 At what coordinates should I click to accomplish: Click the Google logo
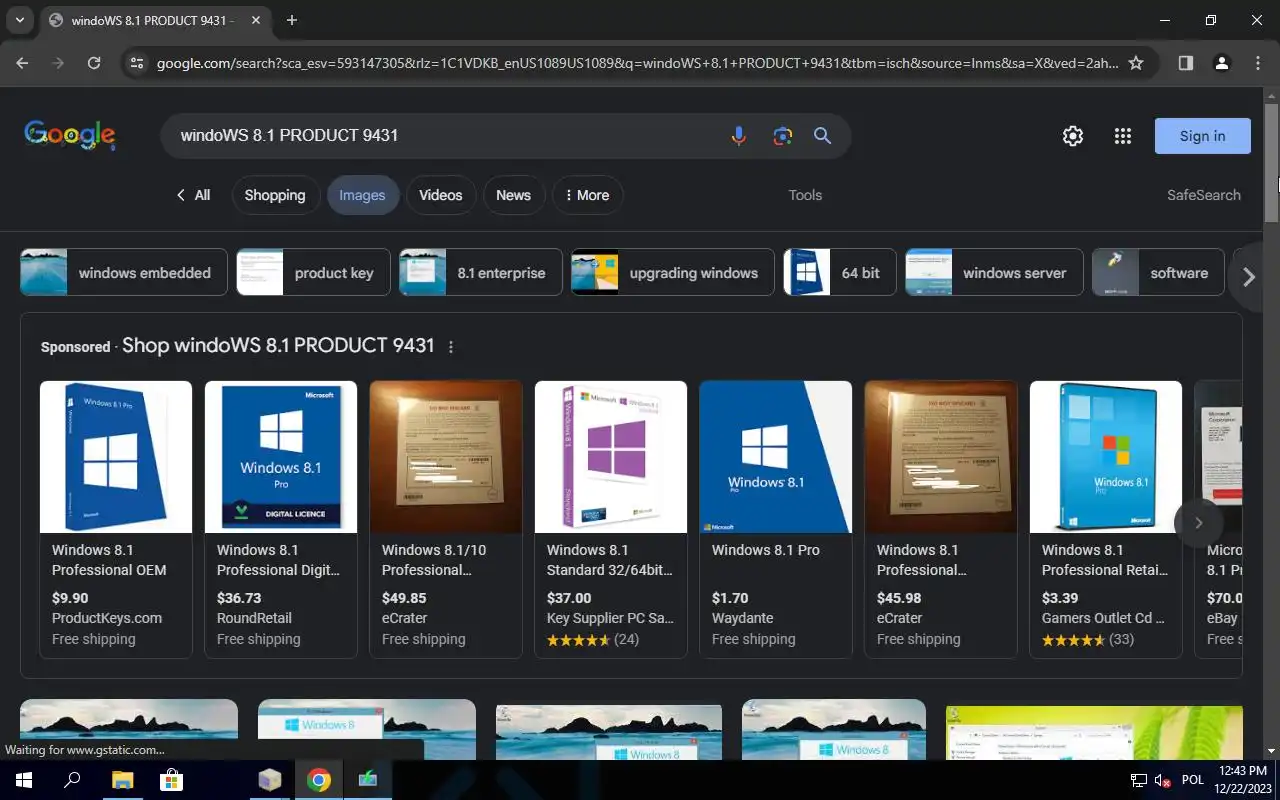[x=70, y=136]
